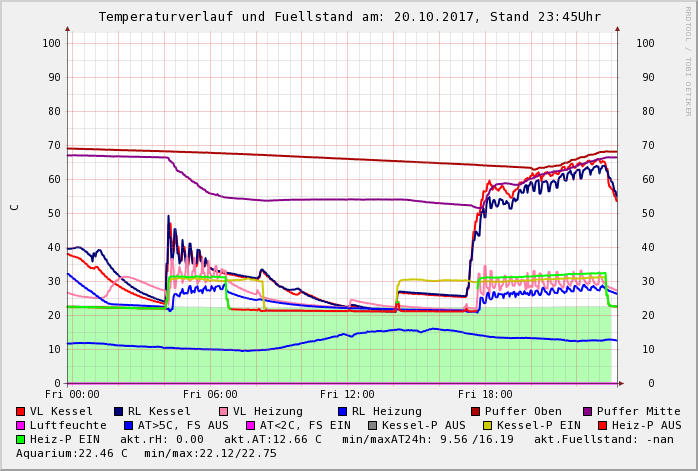Image resolution: width=698 pixels, height=471 pixels.
Task: Click the green Heiz-P EIN legend swatch
Action: pyautogui.click(x=21, y=439)
